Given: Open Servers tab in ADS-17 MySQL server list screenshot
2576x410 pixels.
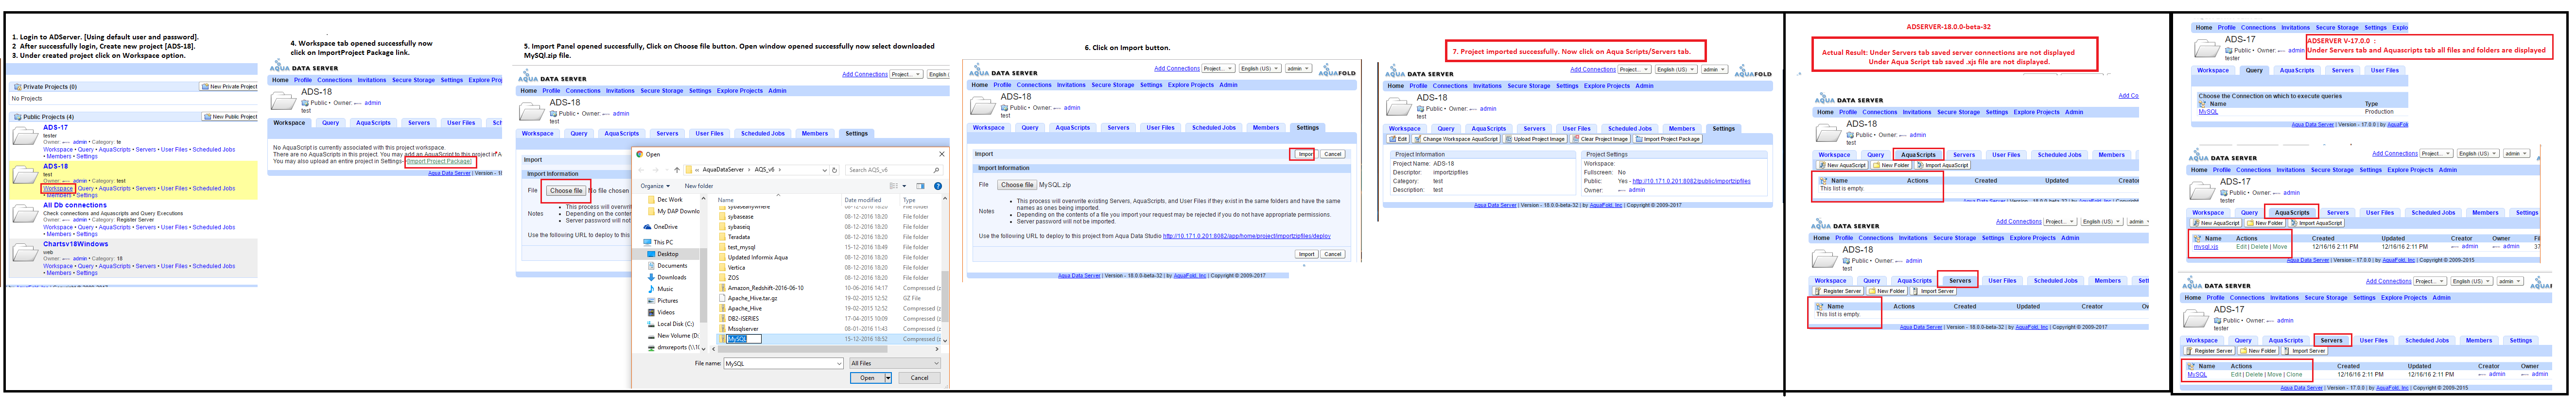Looking at the screenshot, I should pos(2331,341).
